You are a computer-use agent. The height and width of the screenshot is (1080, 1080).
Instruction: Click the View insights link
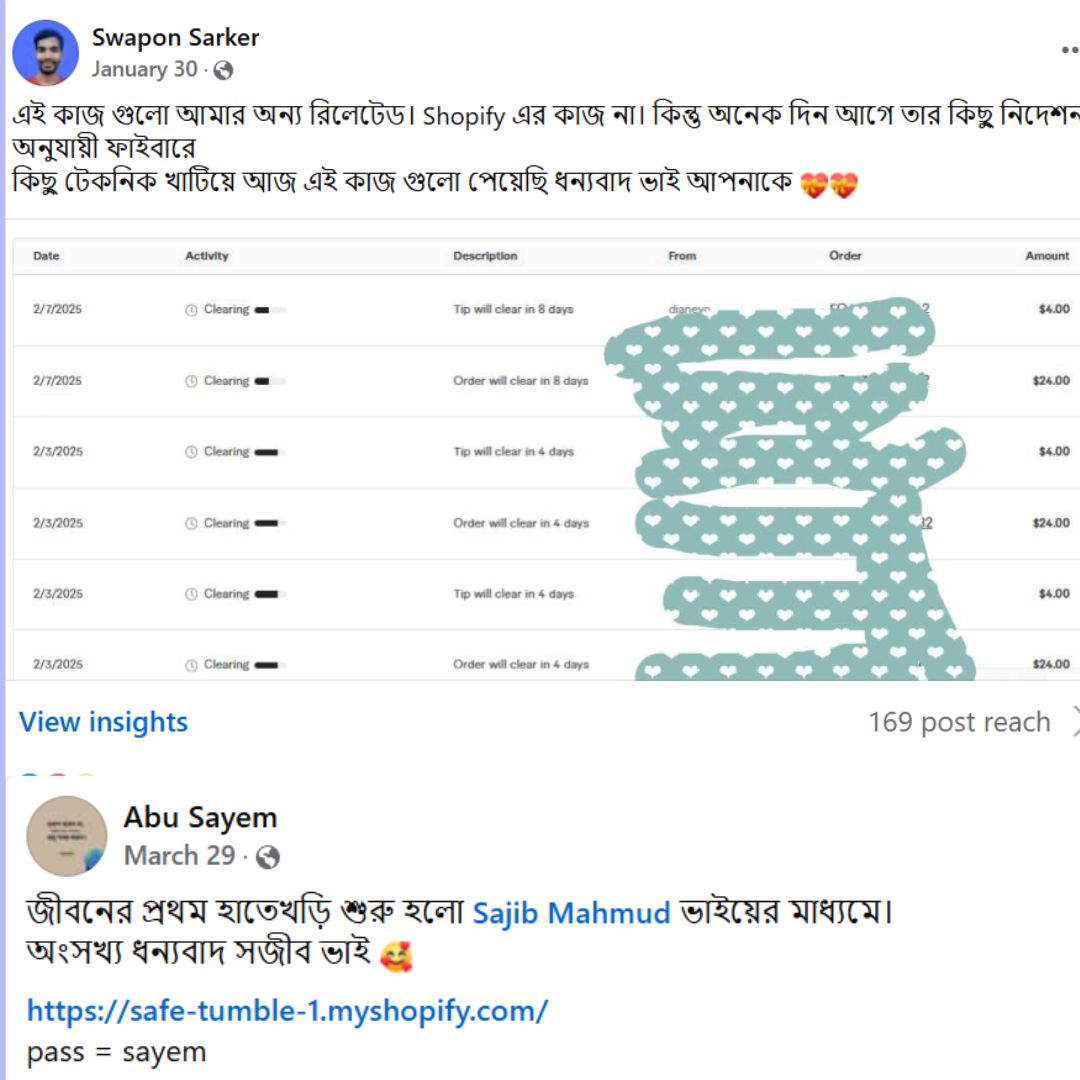tap(103, 722)
